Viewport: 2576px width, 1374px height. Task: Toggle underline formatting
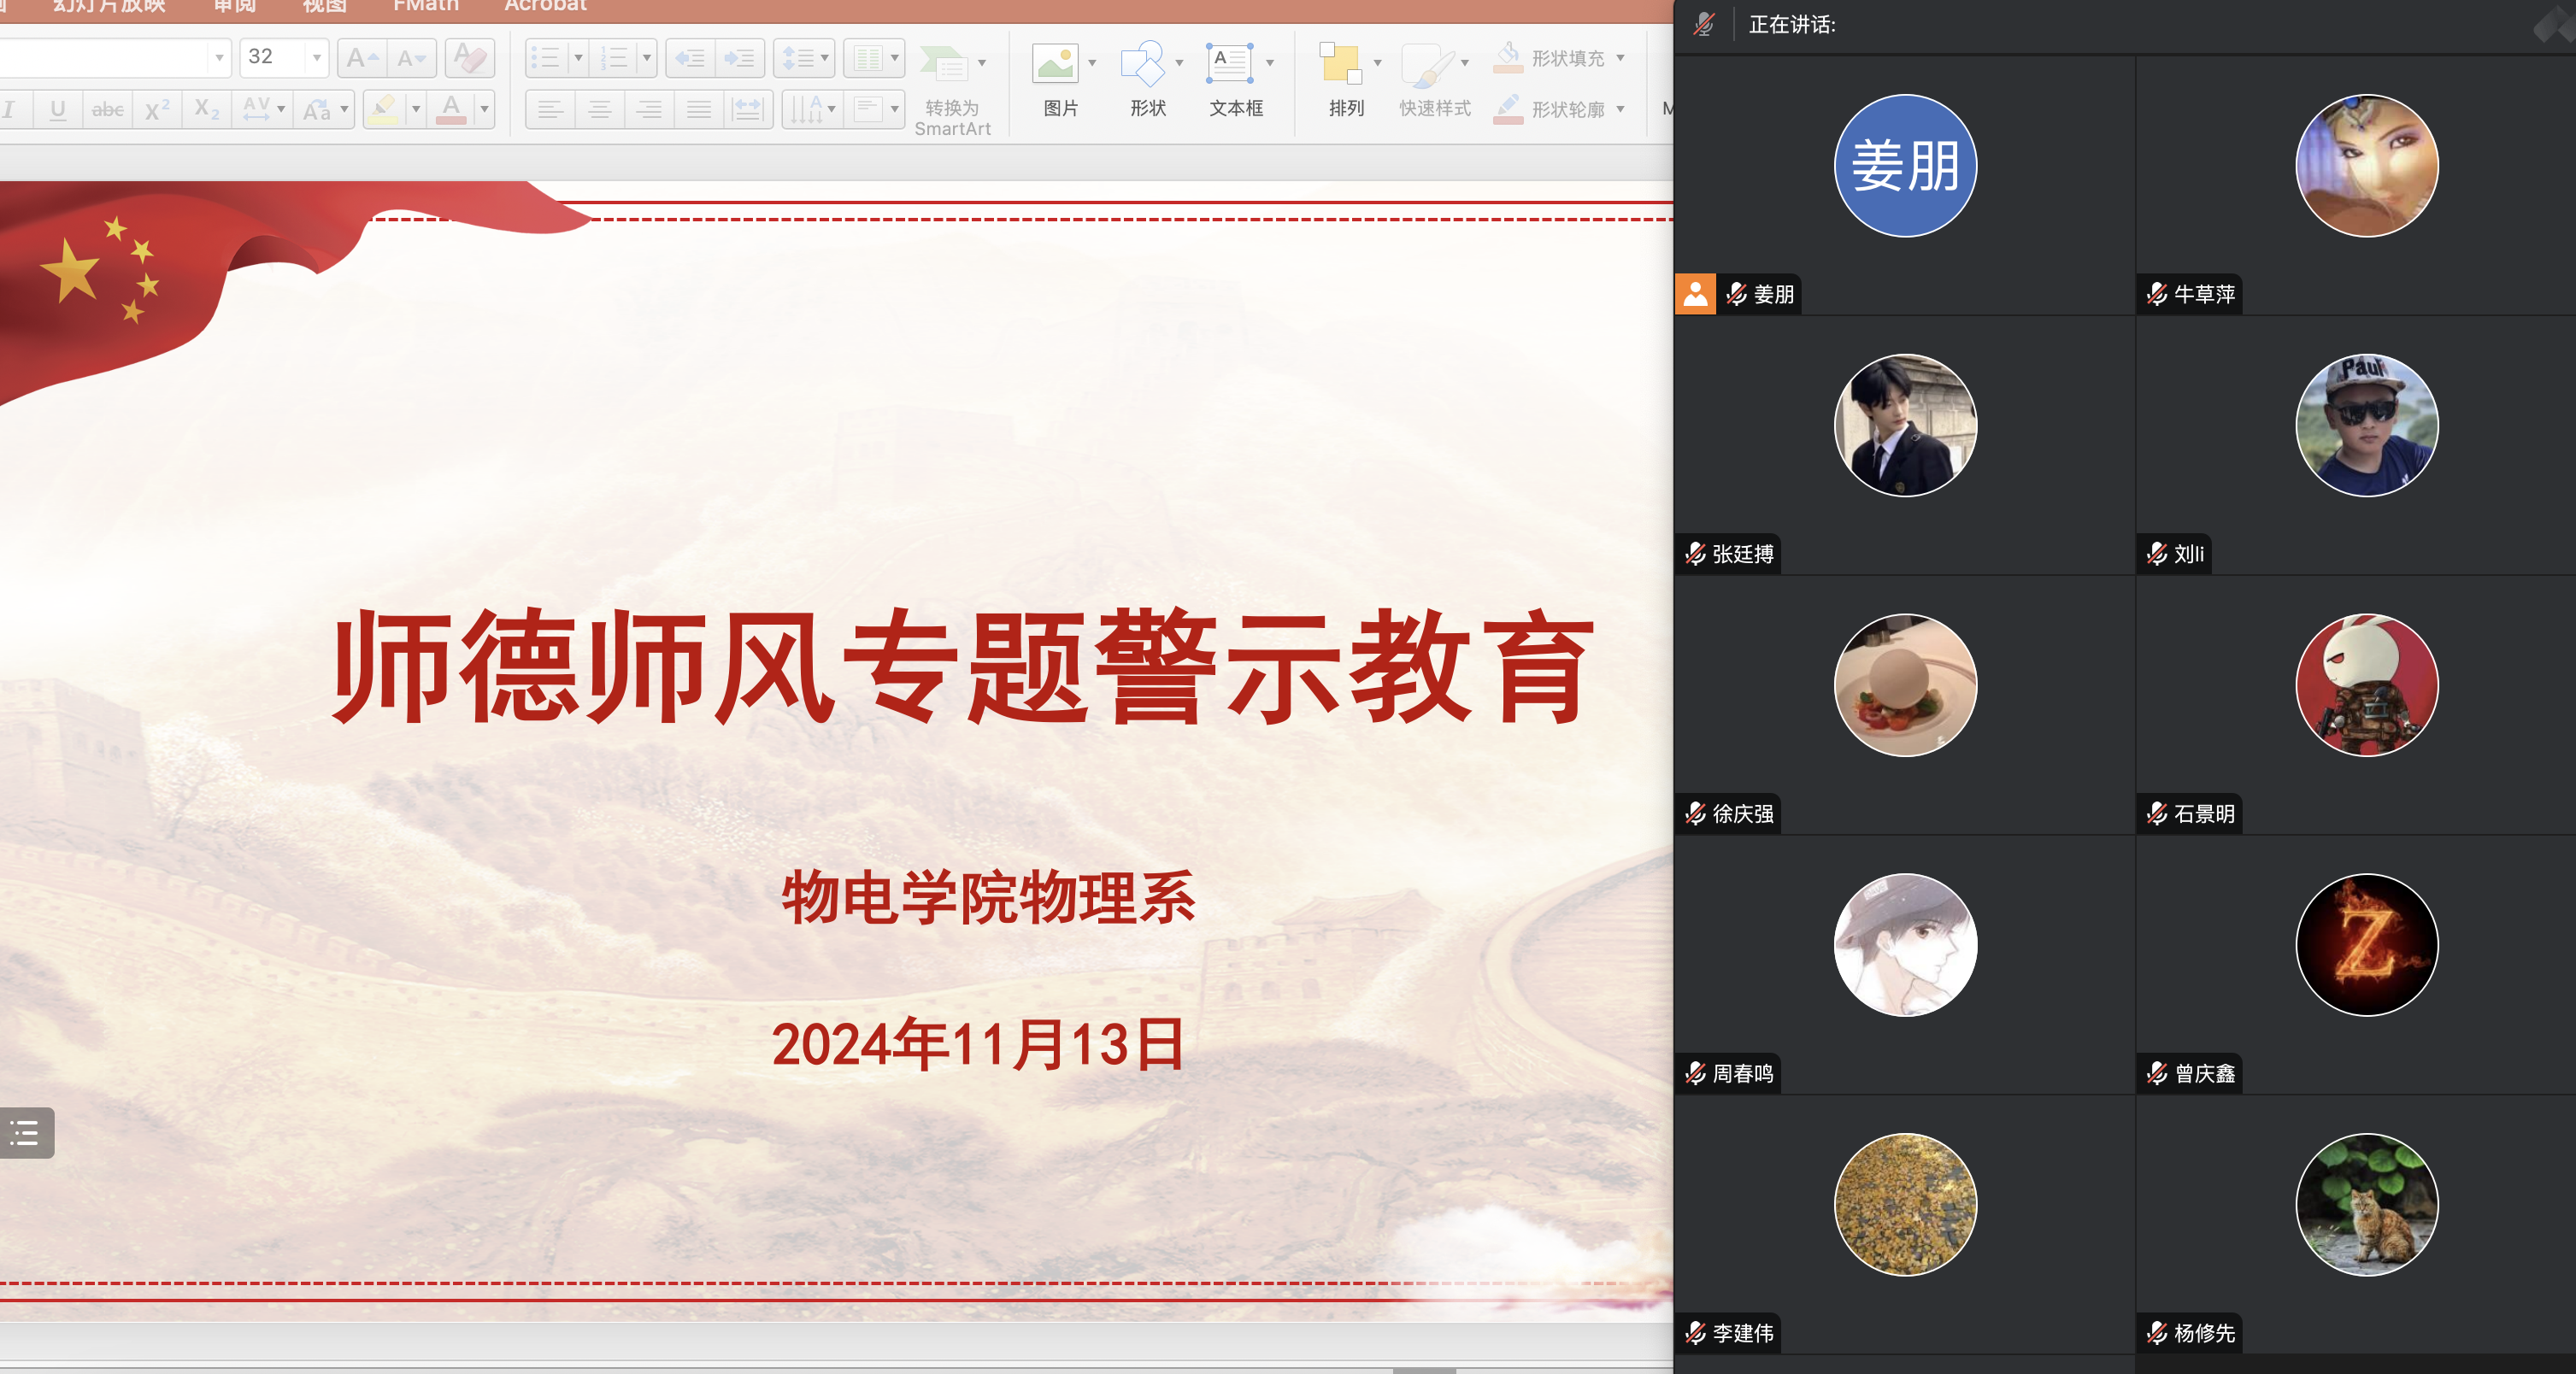click(x=58, y=109)
